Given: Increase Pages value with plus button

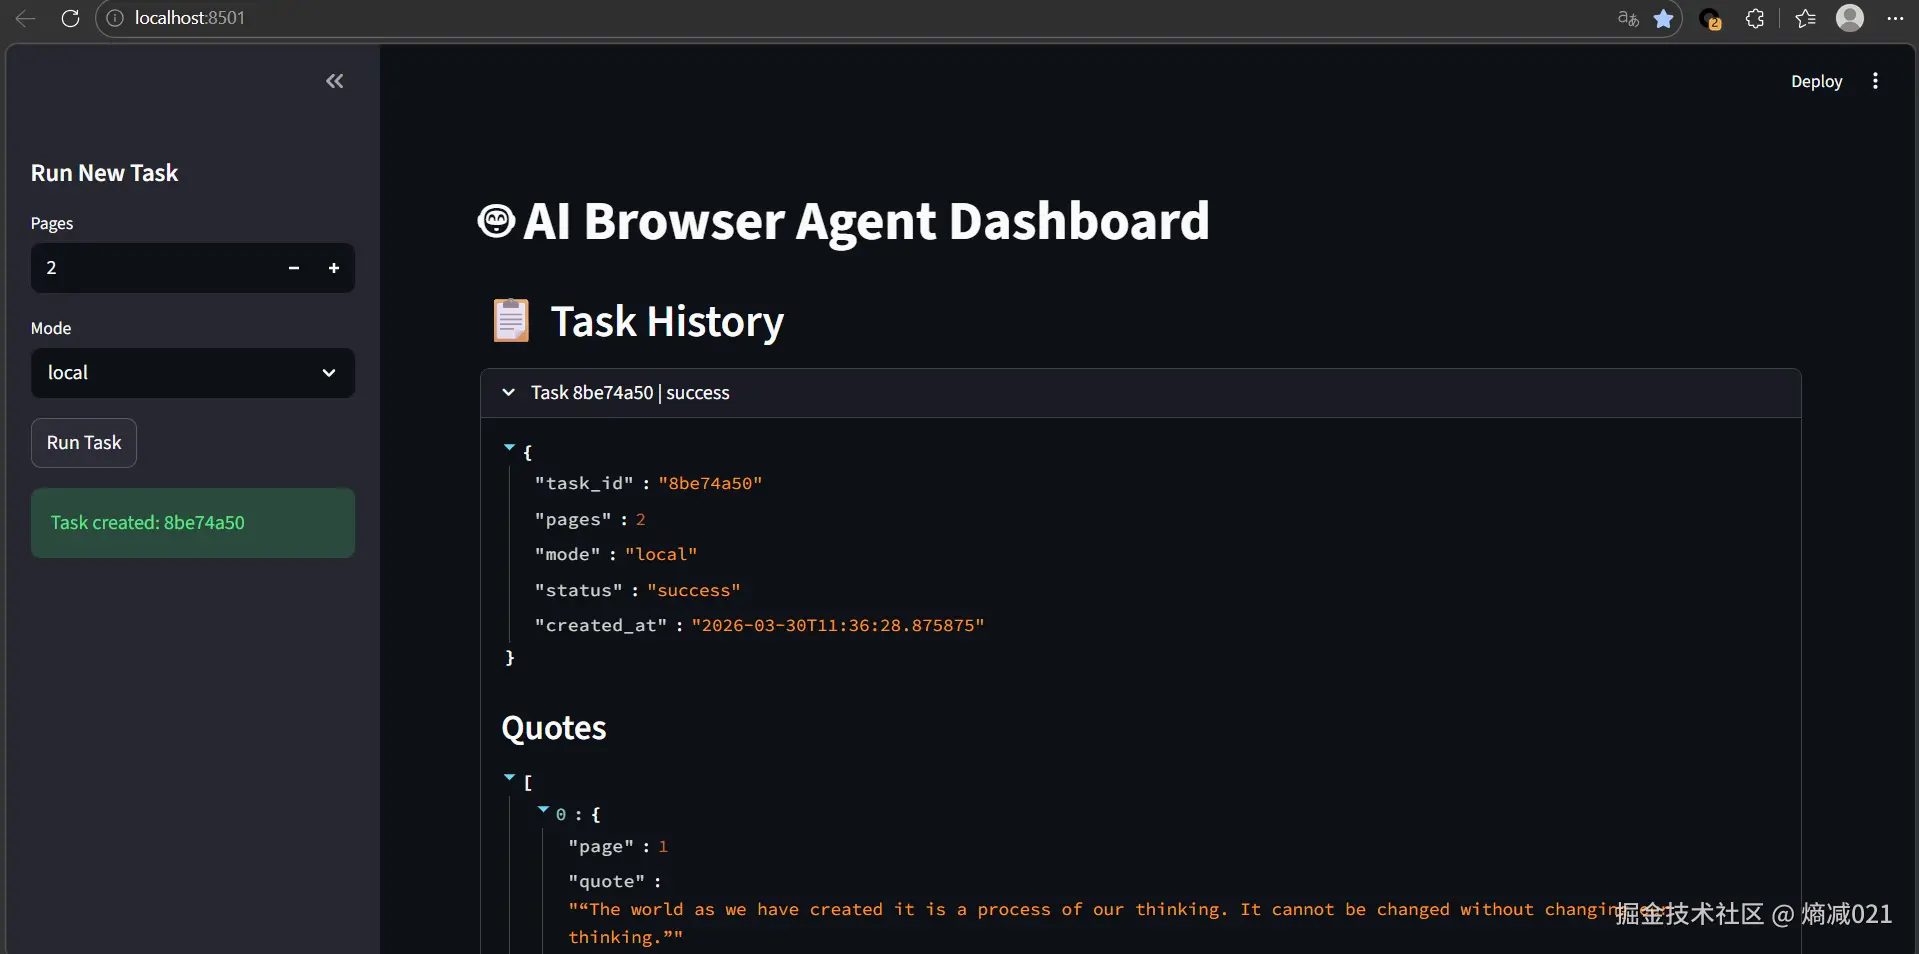Looking at the screenshot, I should pos(334,268).
